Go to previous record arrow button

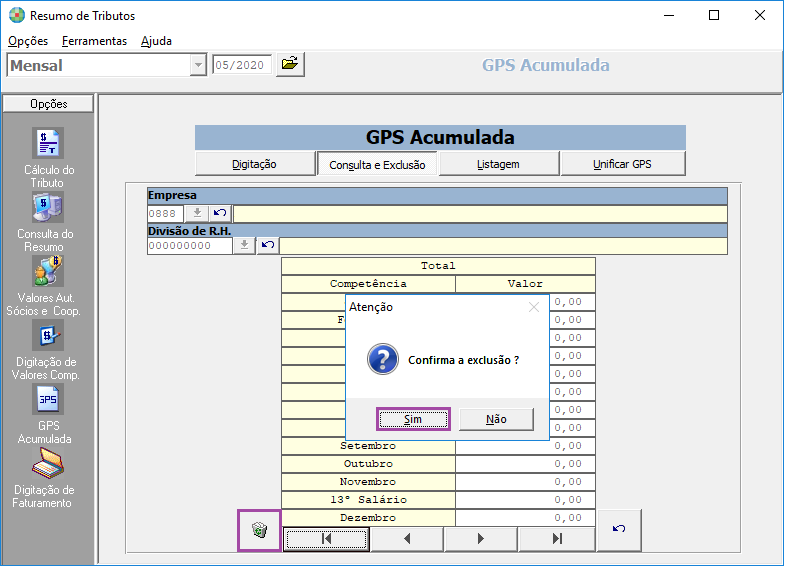pos(407,539)
